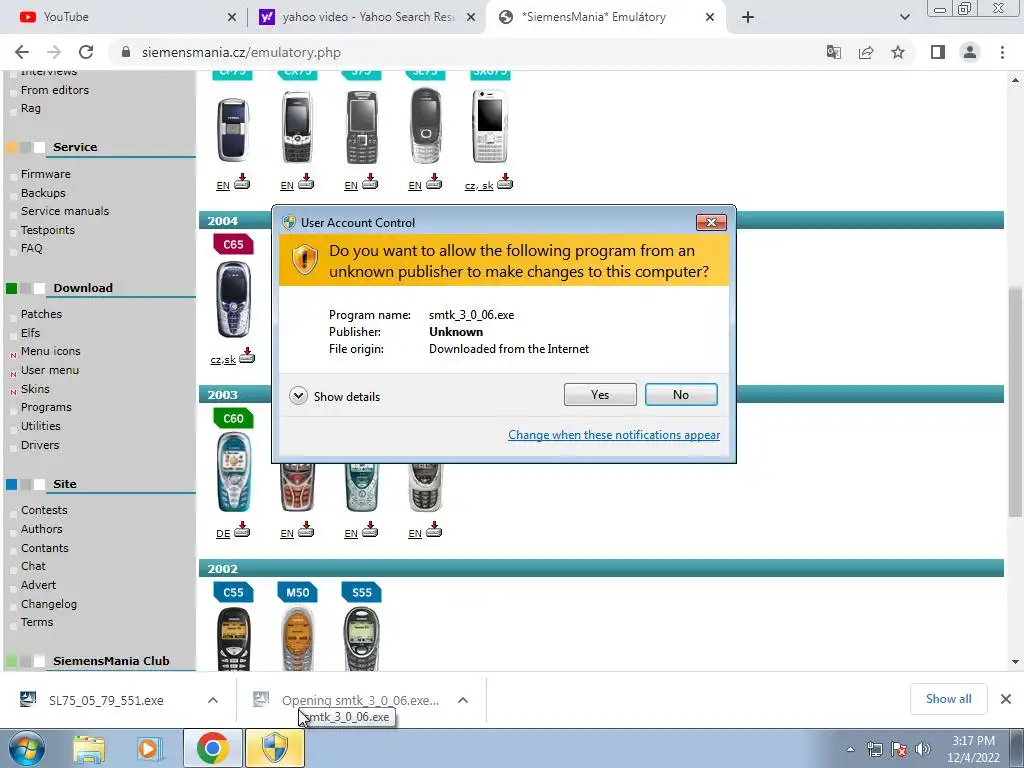The height and width of the screenshot is (768, 1024).
Task: Click the C65 phone image
Action: pyautogui.click(x=233, y=300)
